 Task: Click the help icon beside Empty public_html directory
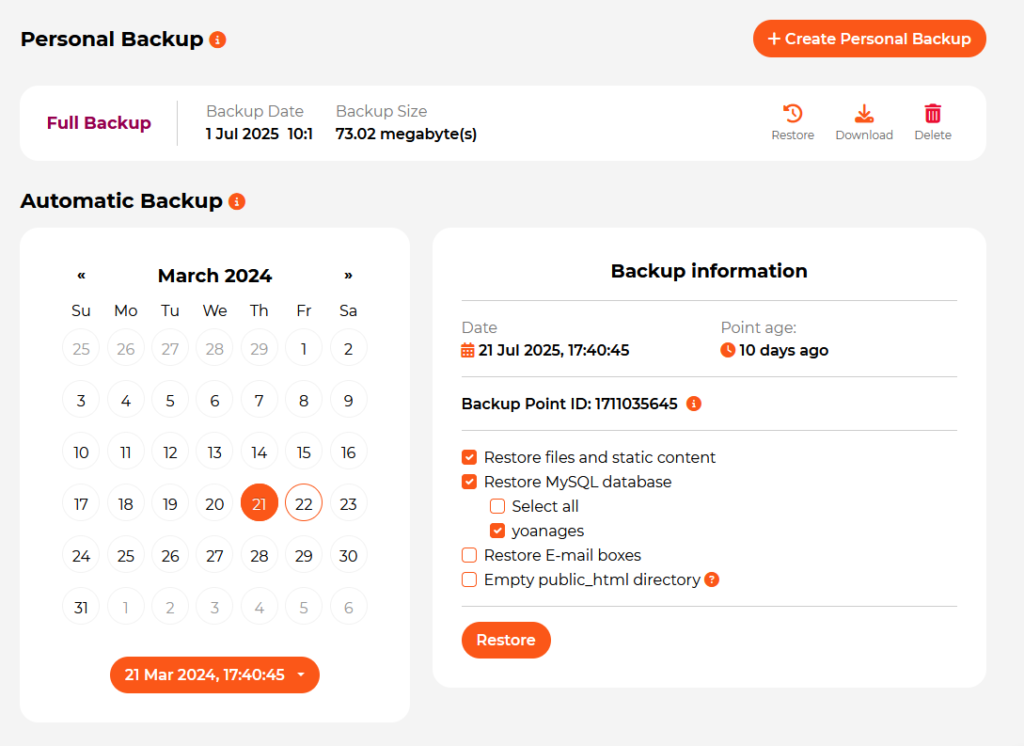coord(712,580)
